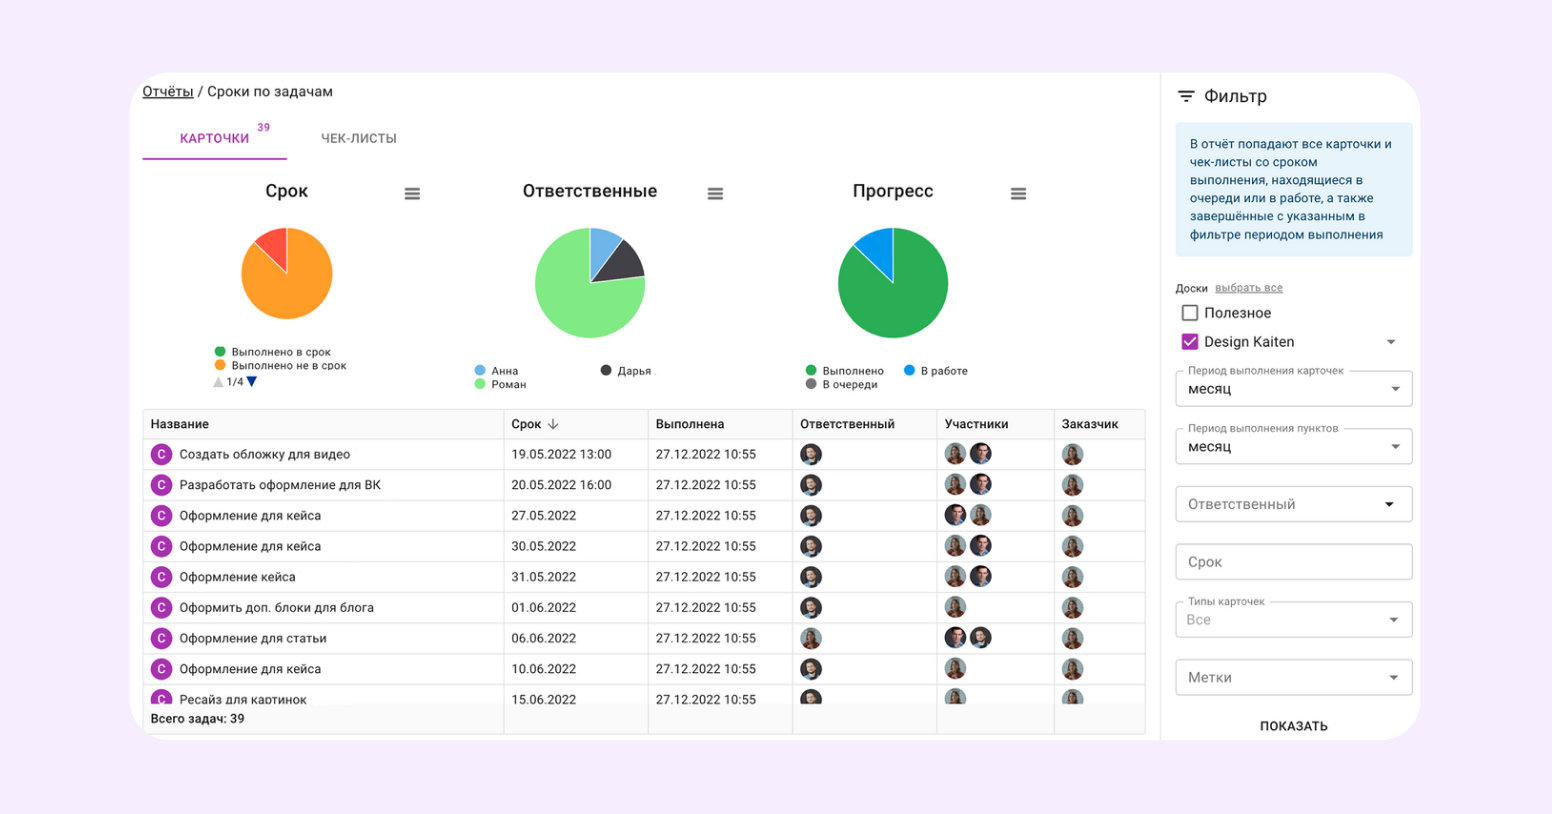The width and height of the screenshot is (1552, 814).
Task: Click the filter icon beside Фильтр
Action: point(1186,97)
